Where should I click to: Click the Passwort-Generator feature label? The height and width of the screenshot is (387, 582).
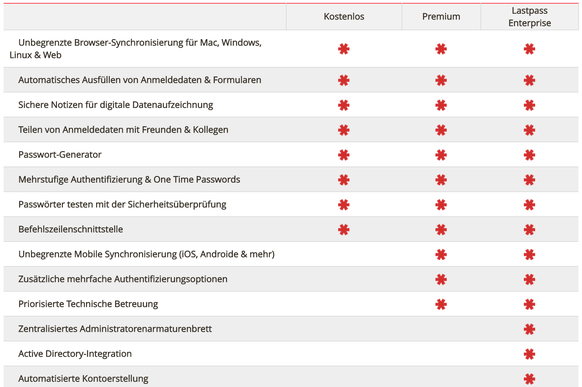click(x=60, y=155)
